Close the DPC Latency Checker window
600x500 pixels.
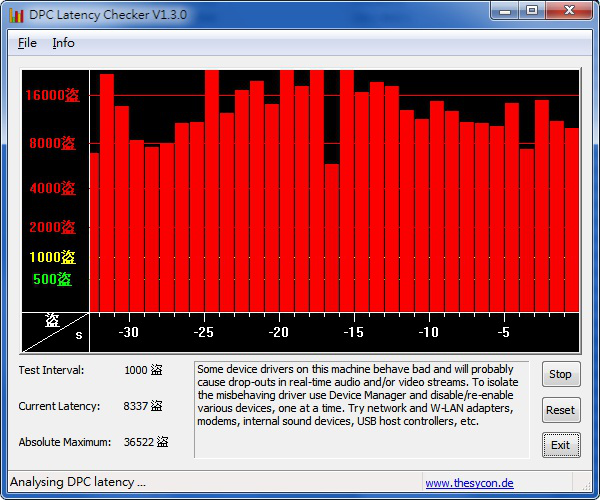[x=569, y=11]
